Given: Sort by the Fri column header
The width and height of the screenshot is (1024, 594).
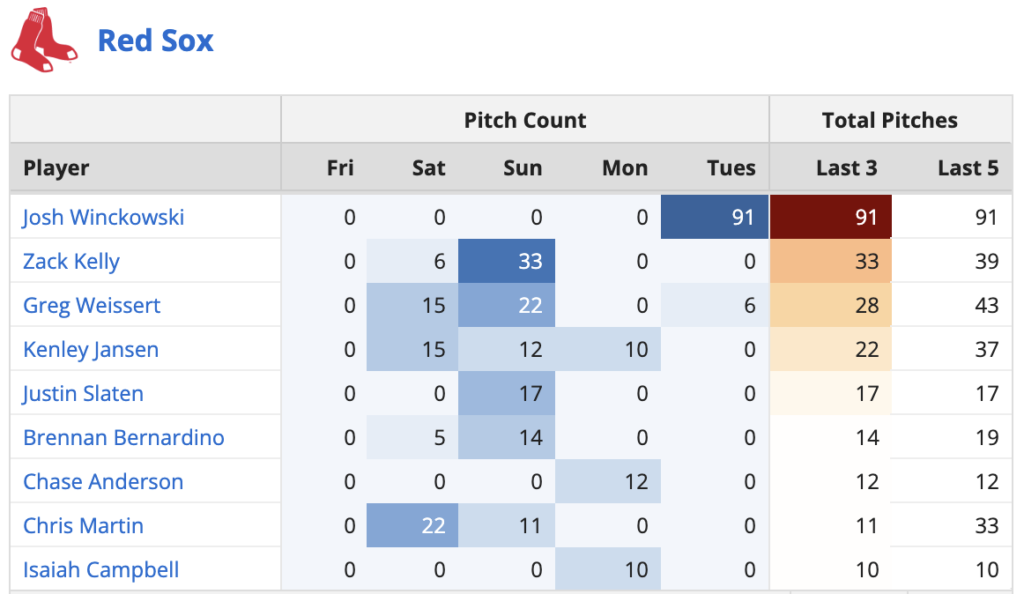Looking at the screenshot, I should click(340, 167).
